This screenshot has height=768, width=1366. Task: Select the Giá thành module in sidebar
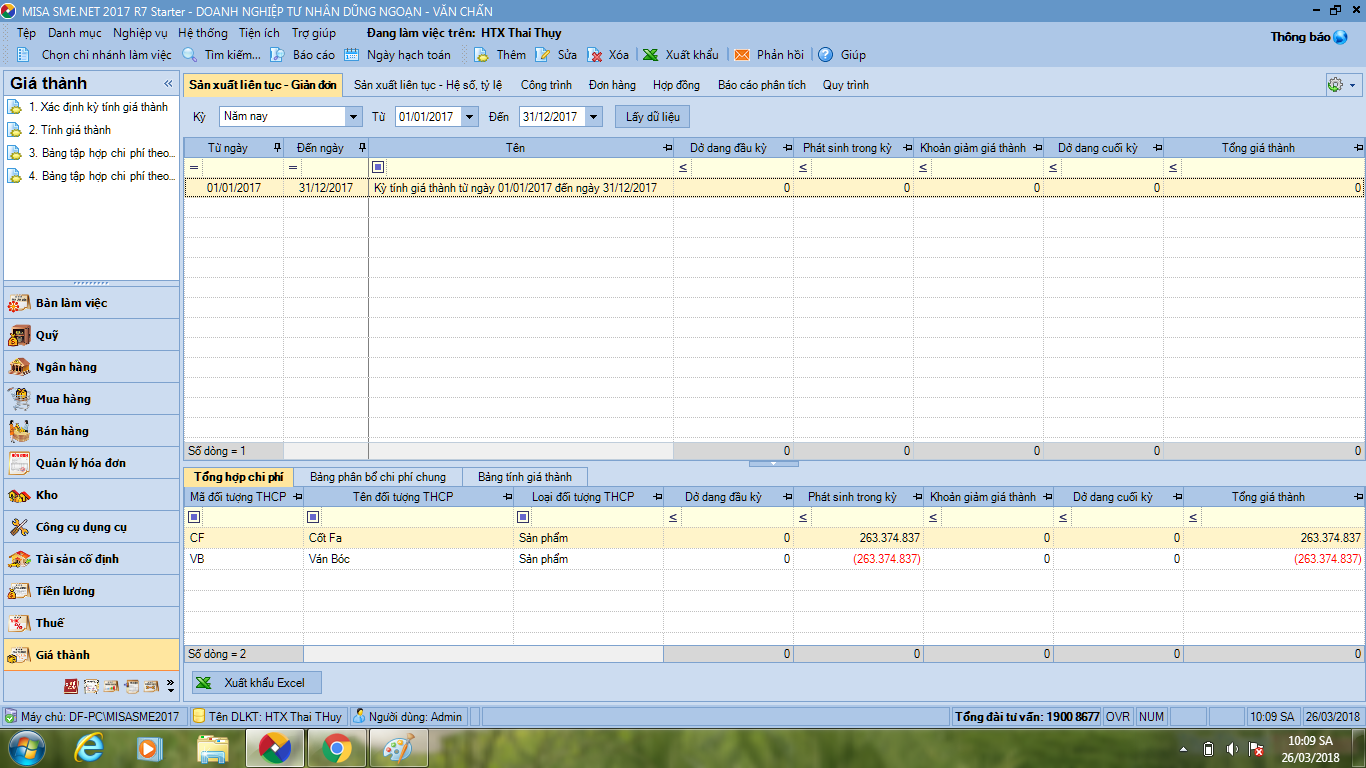point(92,655)
